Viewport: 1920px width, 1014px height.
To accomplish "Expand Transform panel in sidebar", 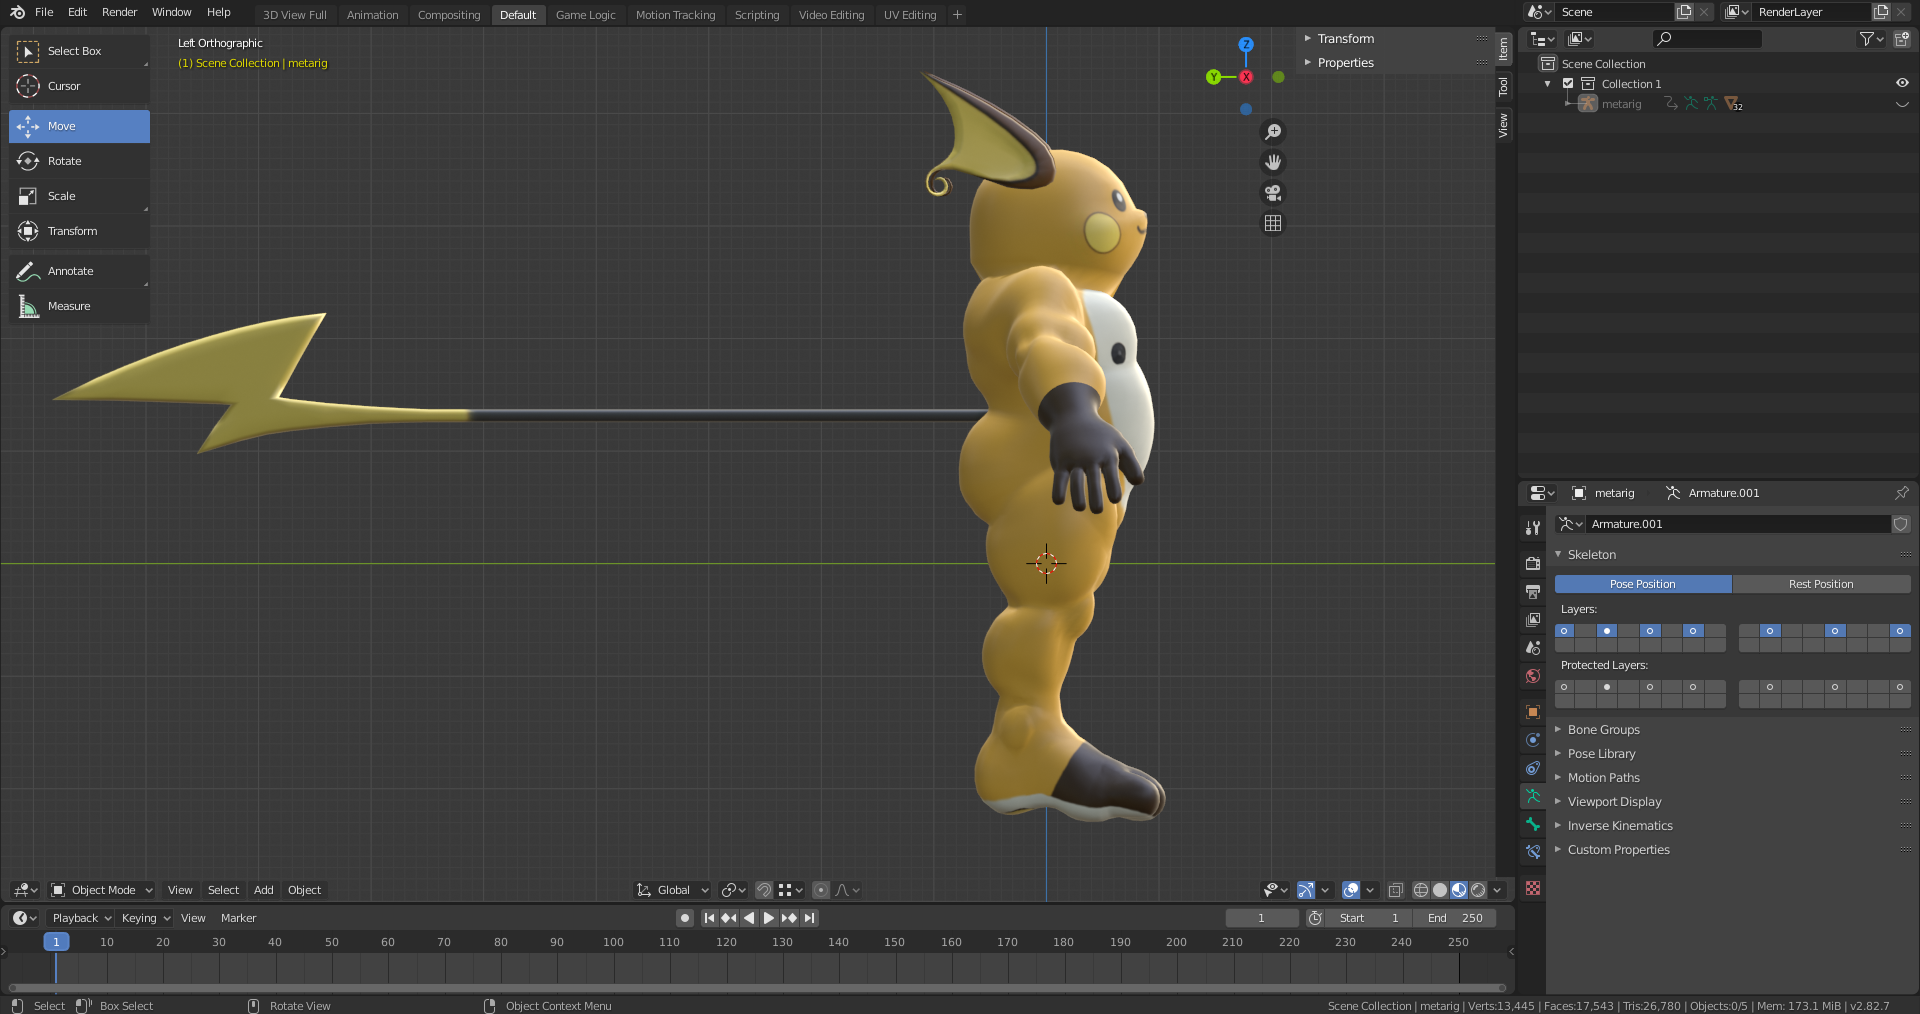I will 1345,39.
